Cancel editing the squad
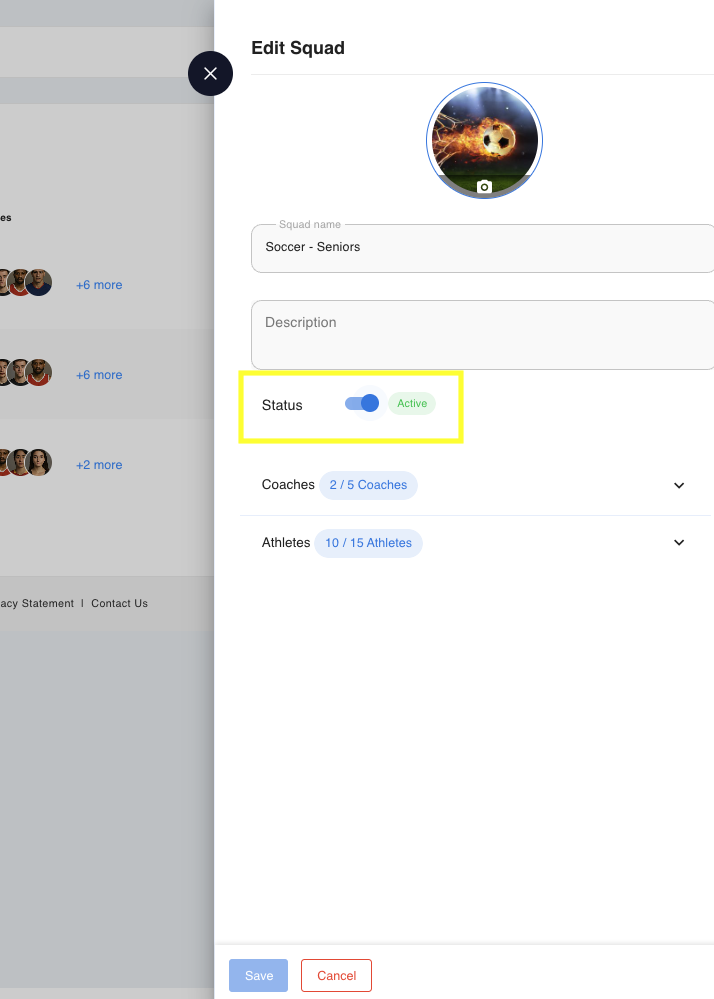 click(336, 975)
